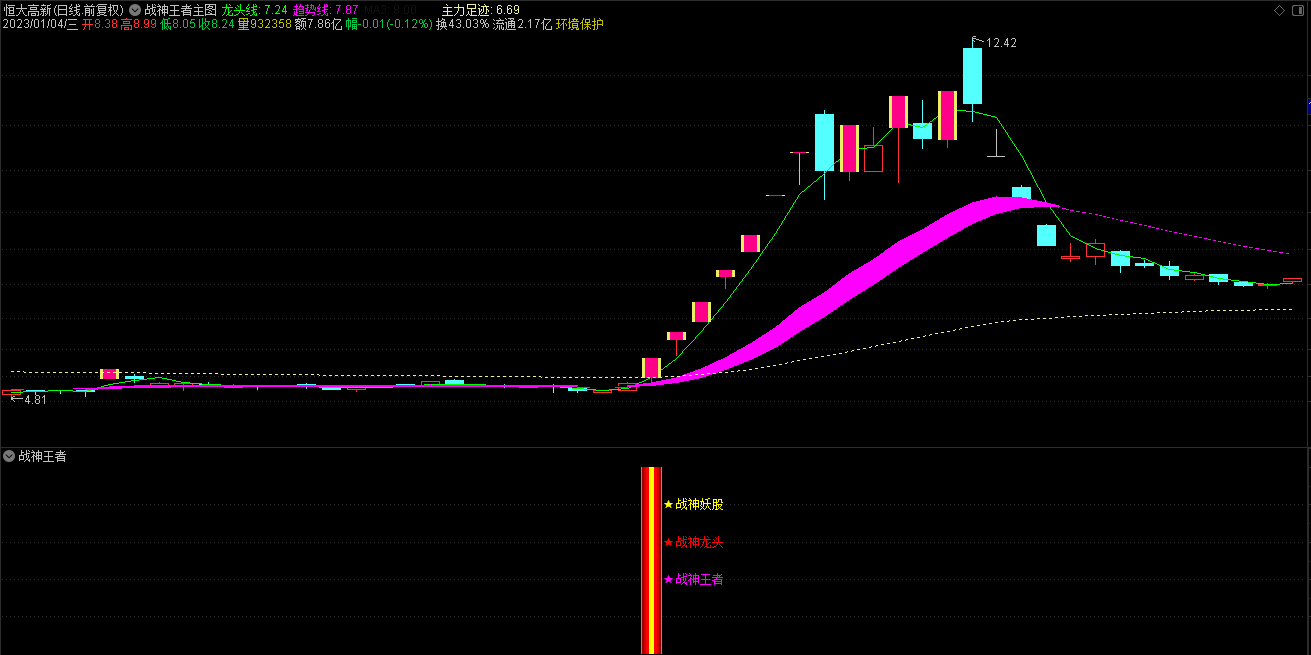Click the 主力足迹 indicator label
The height and width of the screenshot is (655, 1311).
click(x=480, y=10)
